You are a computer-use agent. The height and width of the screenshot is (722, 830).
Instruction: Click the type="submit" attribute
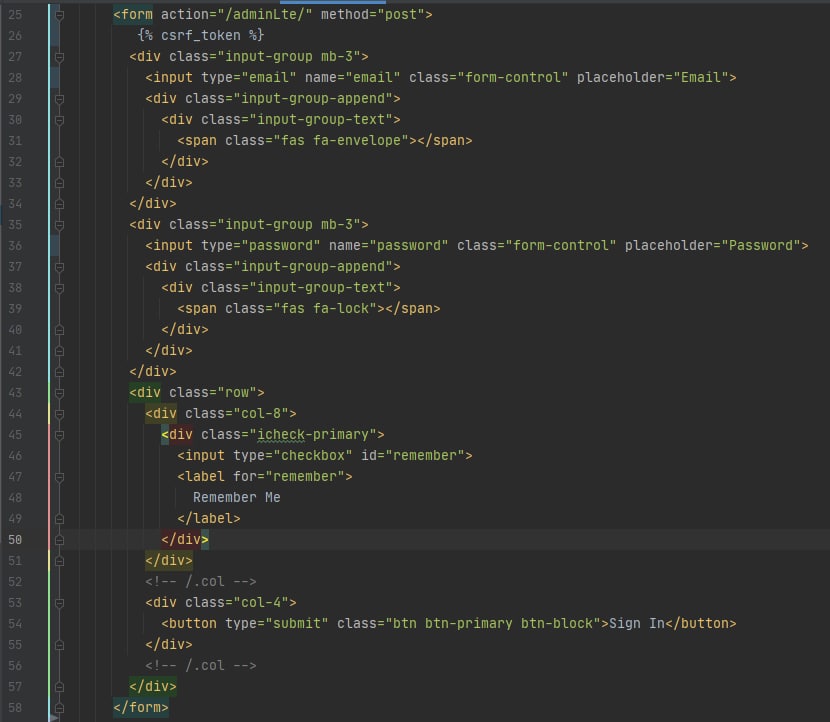[x=277, y=623]
